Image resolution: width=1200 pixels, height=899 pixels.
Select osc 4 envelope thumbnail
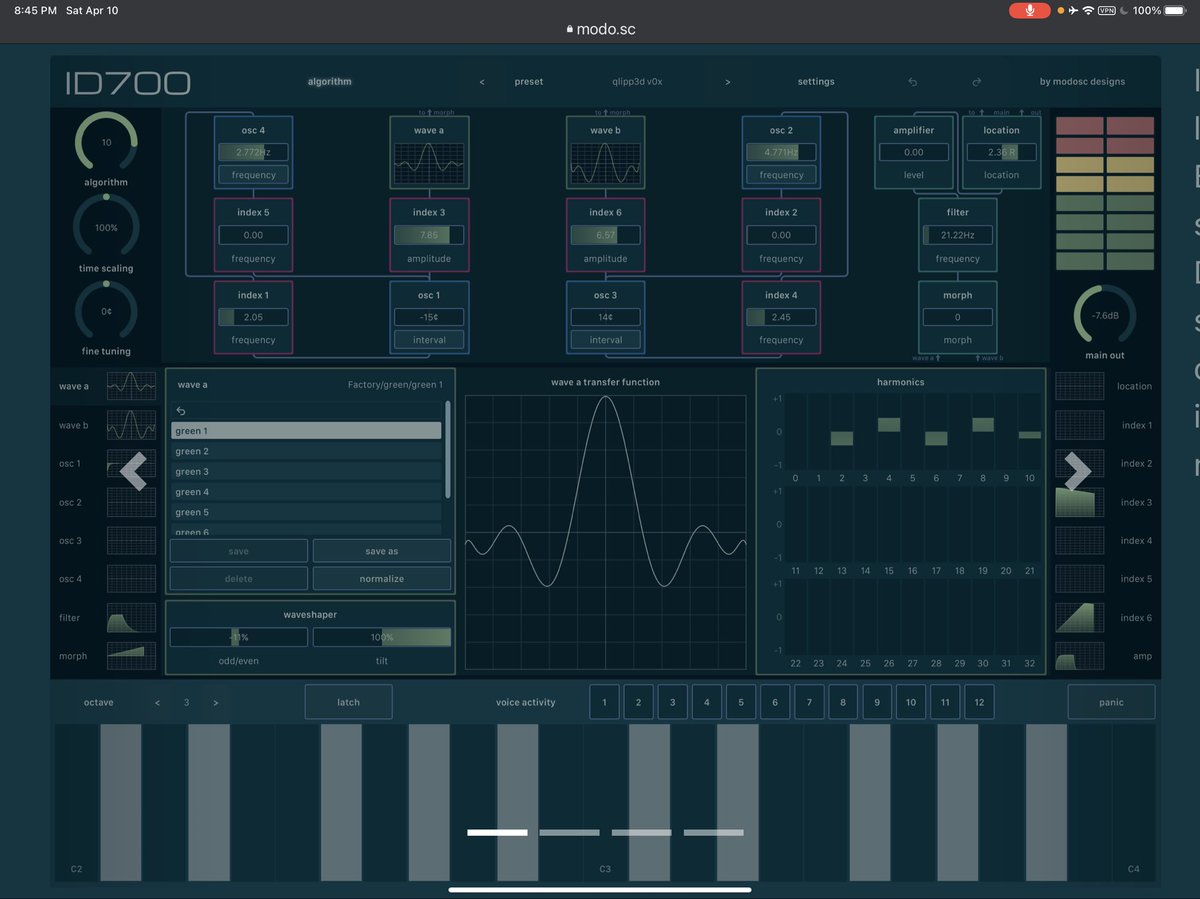131,579
